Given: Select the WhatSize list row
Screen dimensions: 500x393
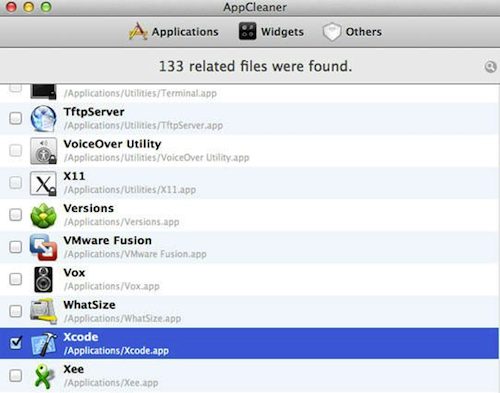Looking at the screenshot, I should (249, 311).
